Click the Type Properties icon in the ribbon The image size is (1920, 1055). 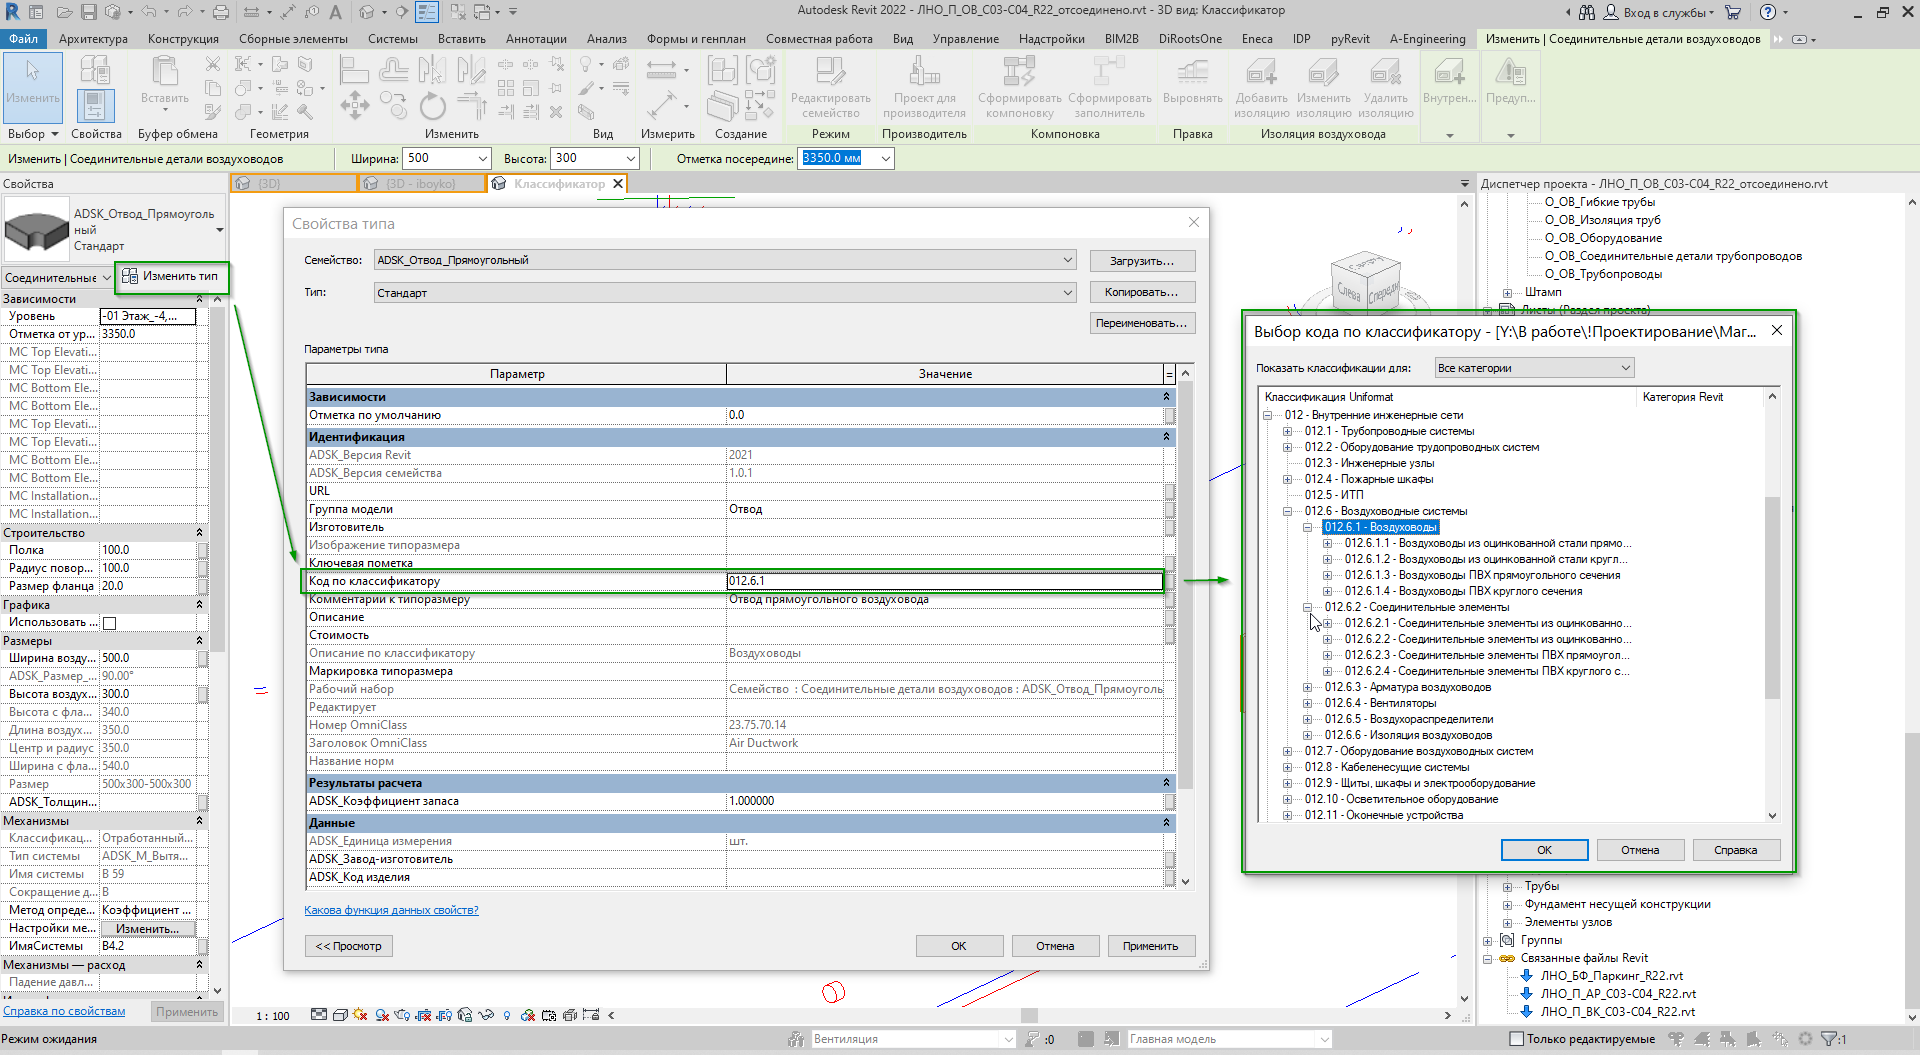tap(95, 71)
